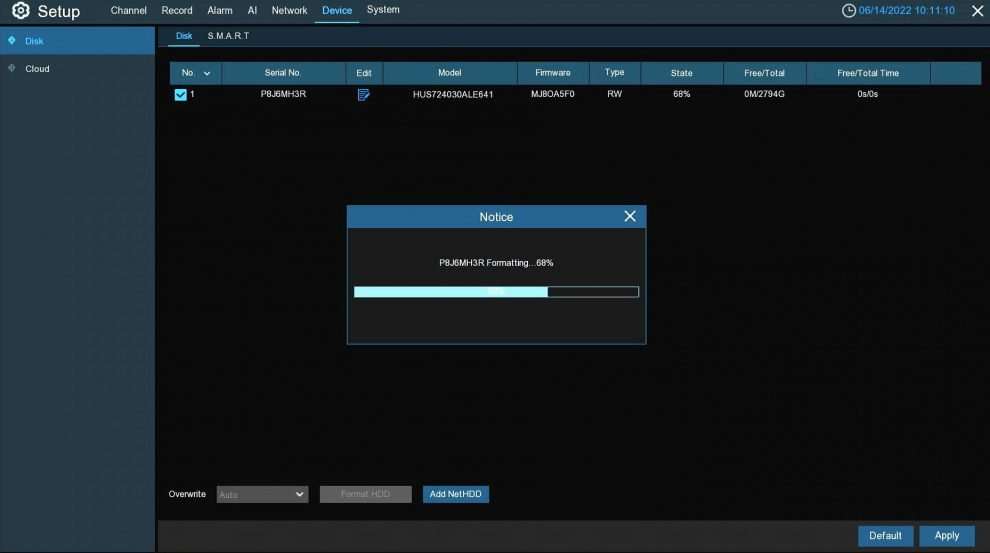The height and width of the screenshot is (553, 990).
Task: Open the Channel menu
Action: tap(129, 11)
